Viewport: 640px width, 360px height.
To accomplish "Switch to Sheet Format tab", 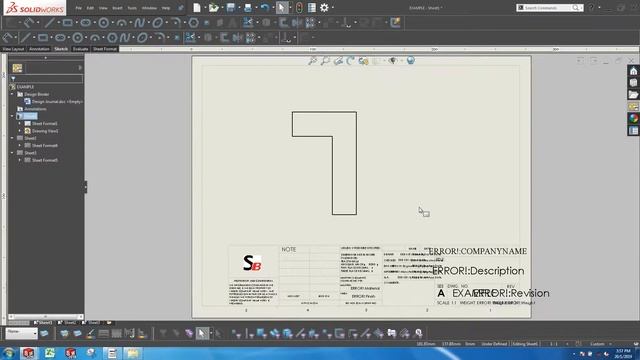I will coord(104,49).
